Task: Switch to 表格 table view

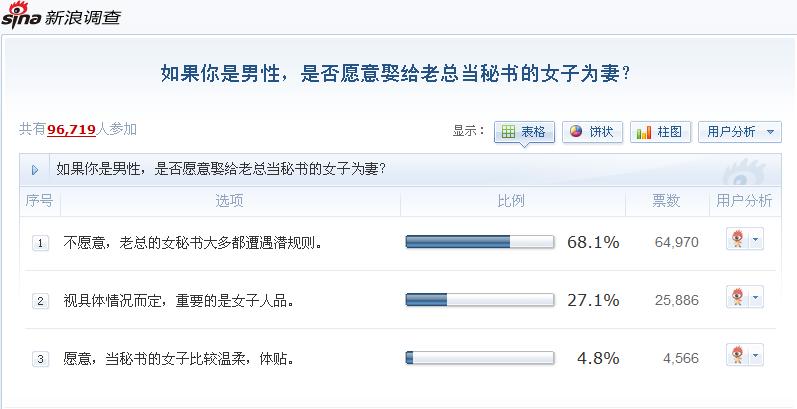Action: [523, 132]
